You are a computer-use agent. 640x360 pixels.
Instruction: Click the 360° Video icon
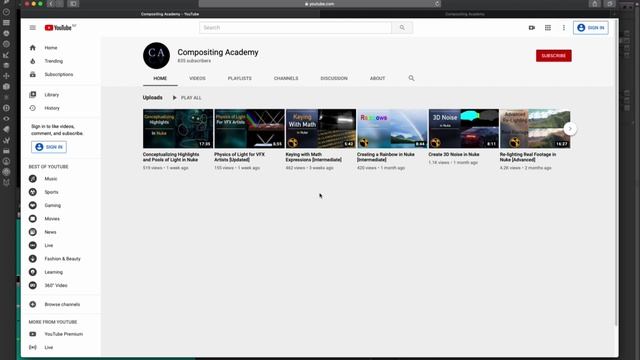pos(33,285)
